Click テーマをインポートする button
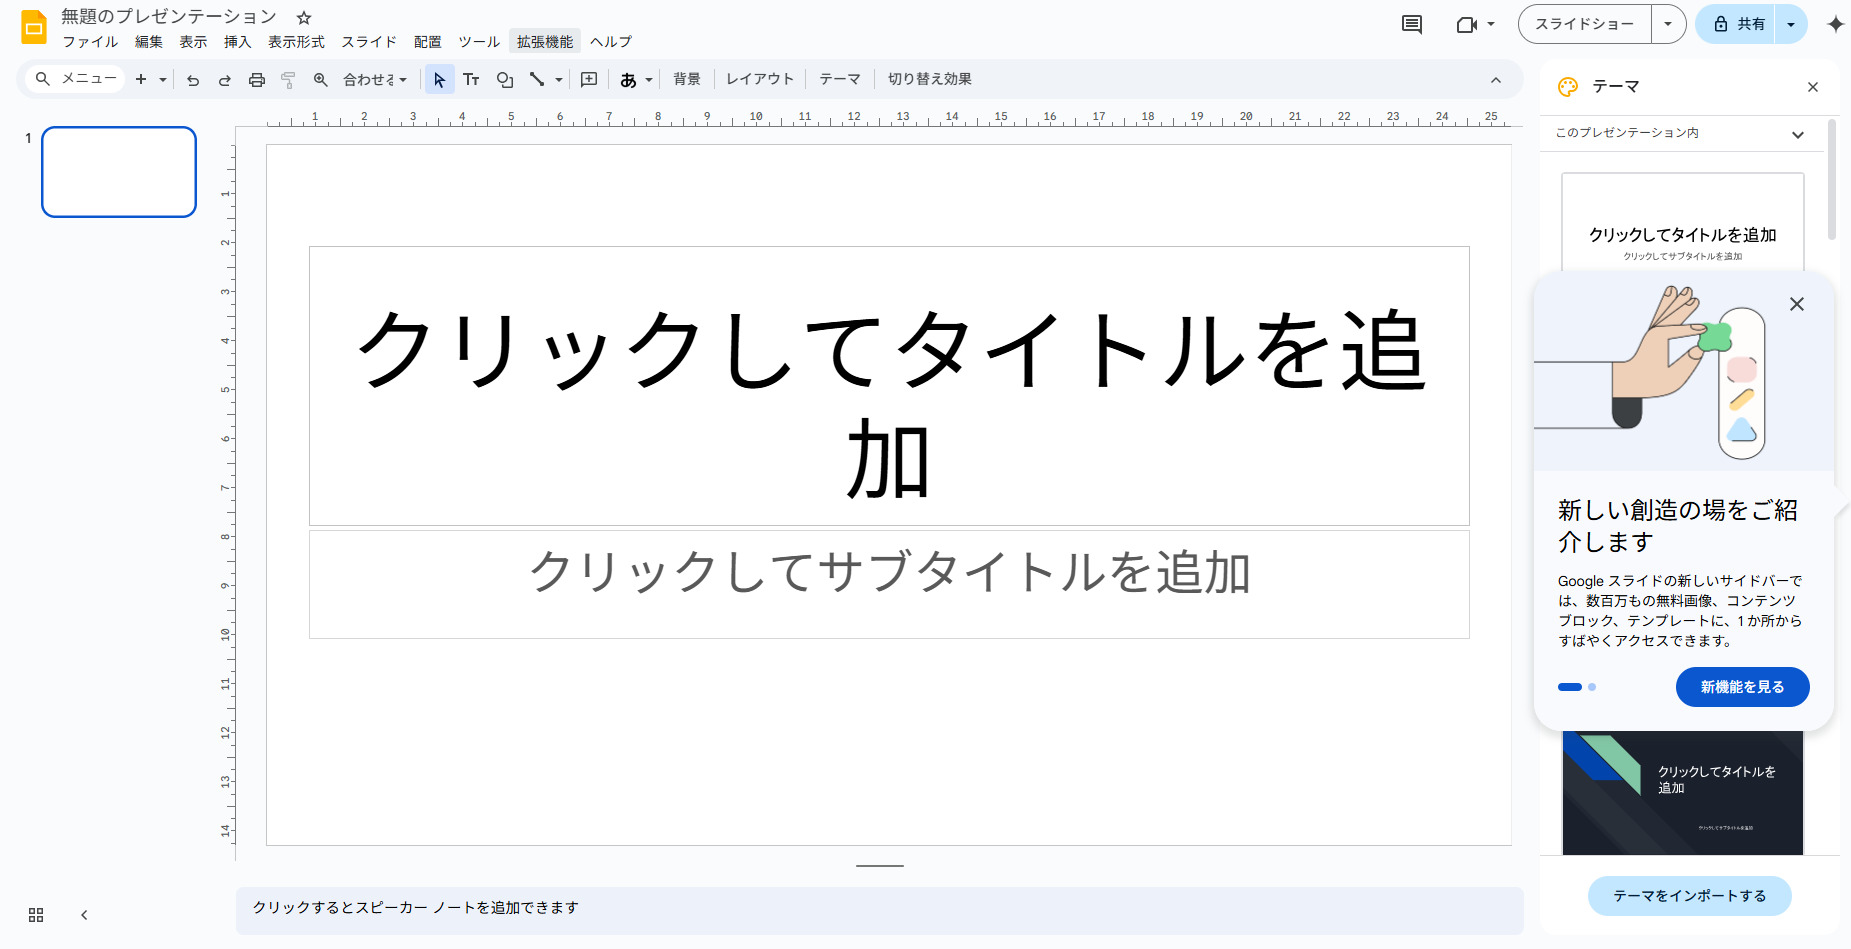 (x=1689, y=896)
